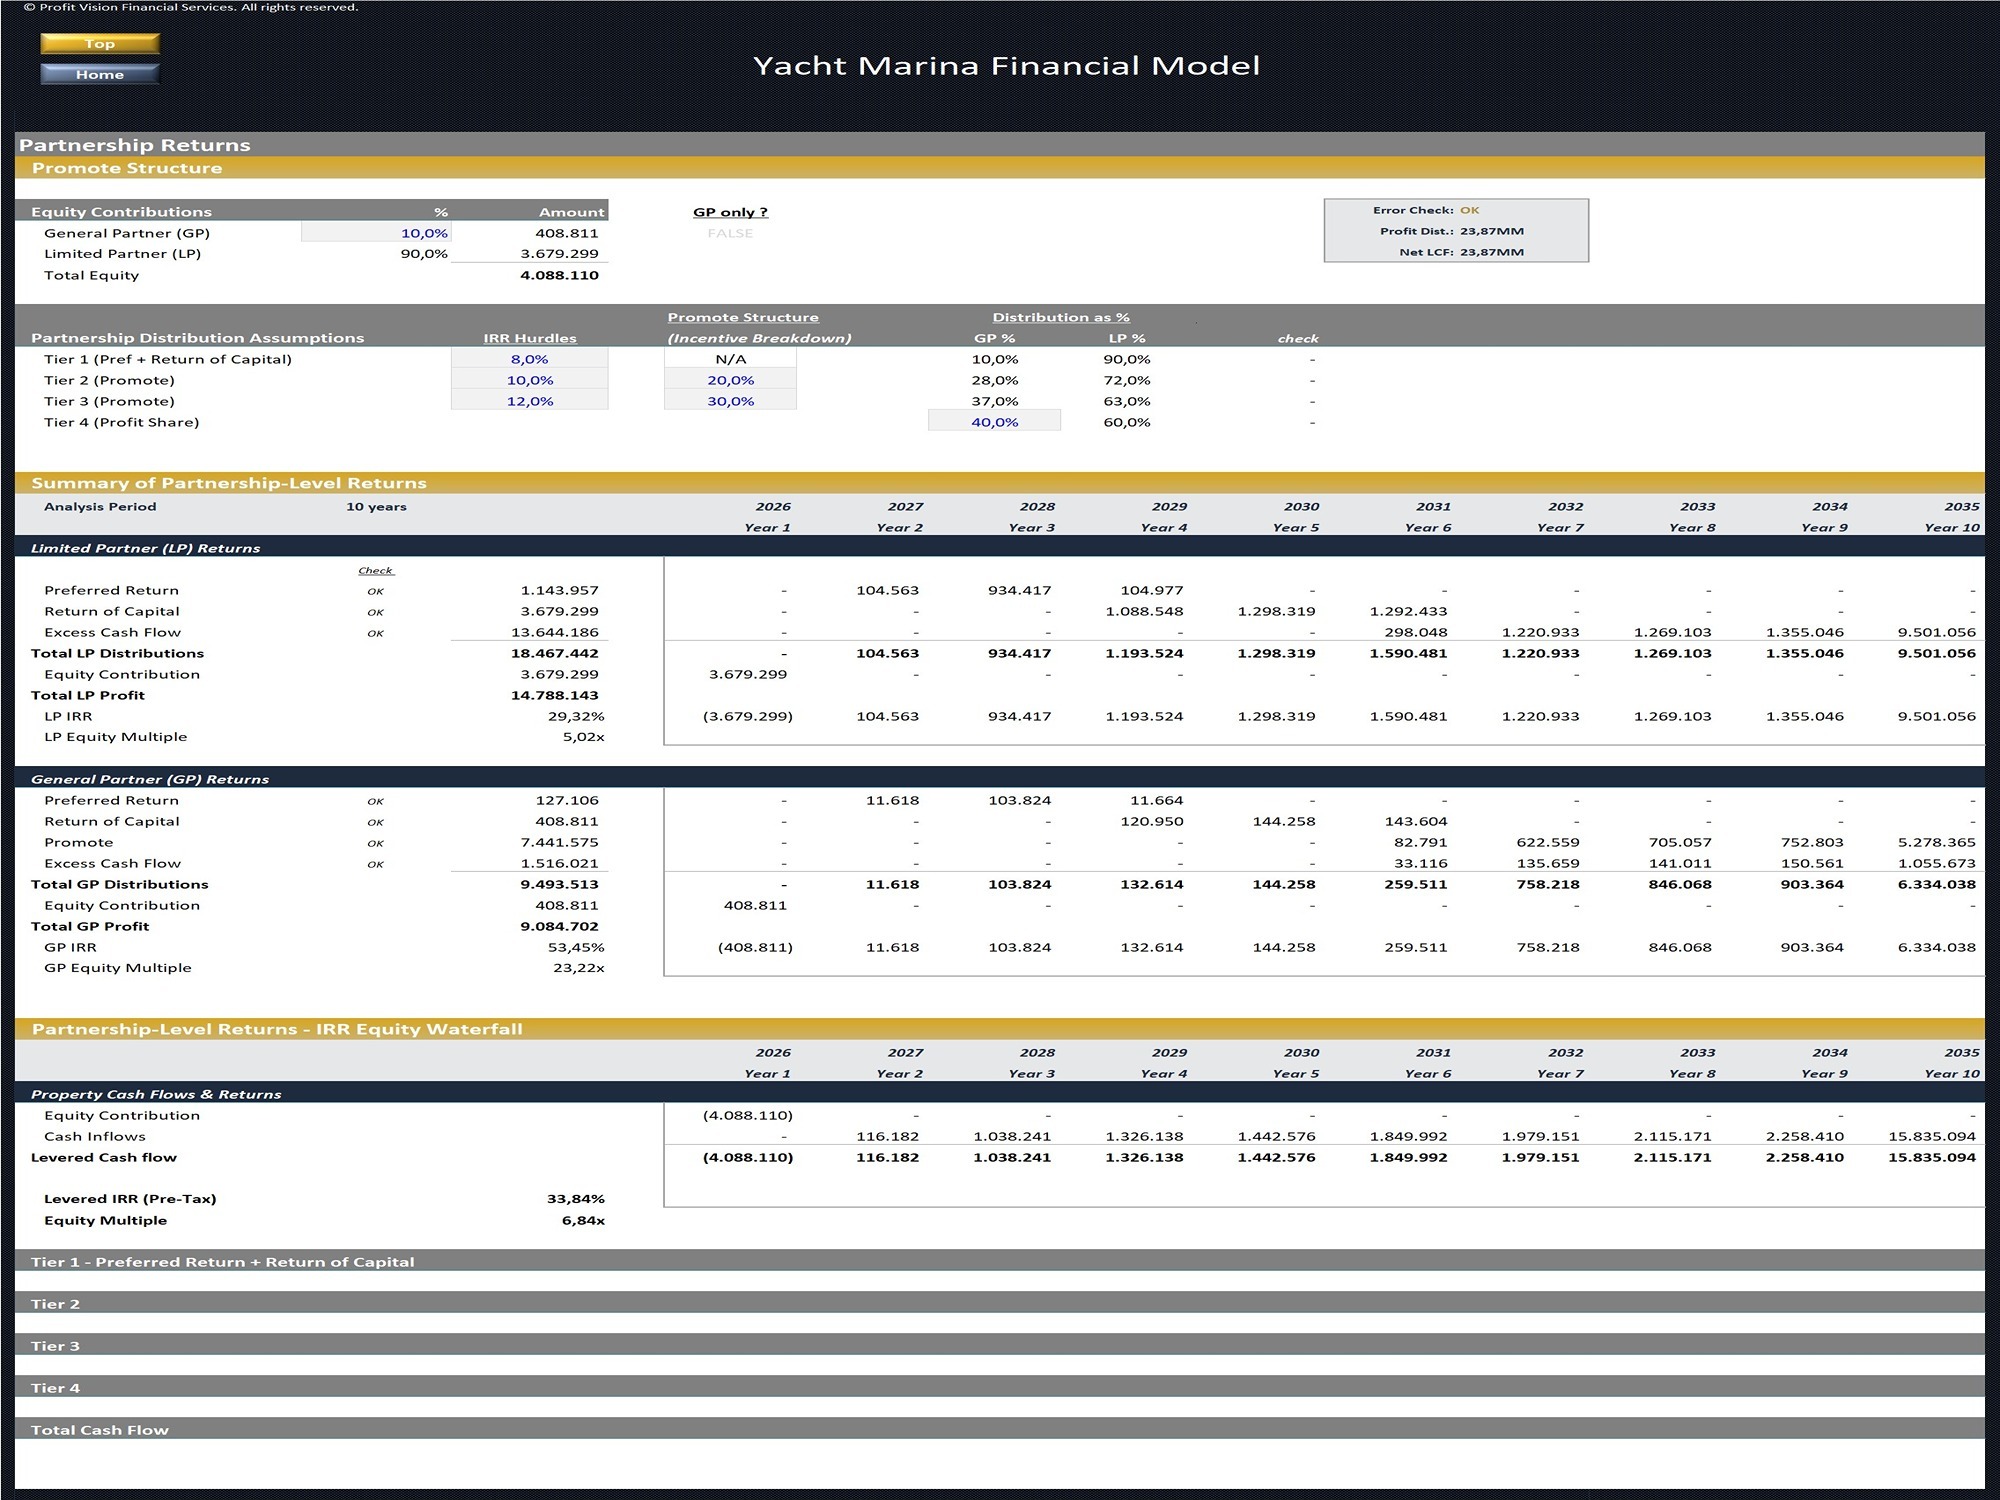The width and height of the screenshot is (2000, 1500).
Task: Expand the Tier 1 Preferred Return section
Action: (222, 1262)
